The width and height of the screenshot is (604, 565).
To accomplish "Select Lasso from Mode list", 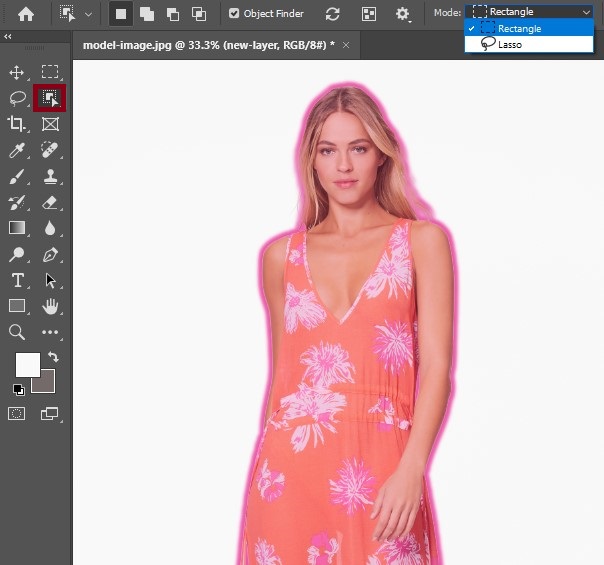I will coord(529,44).
